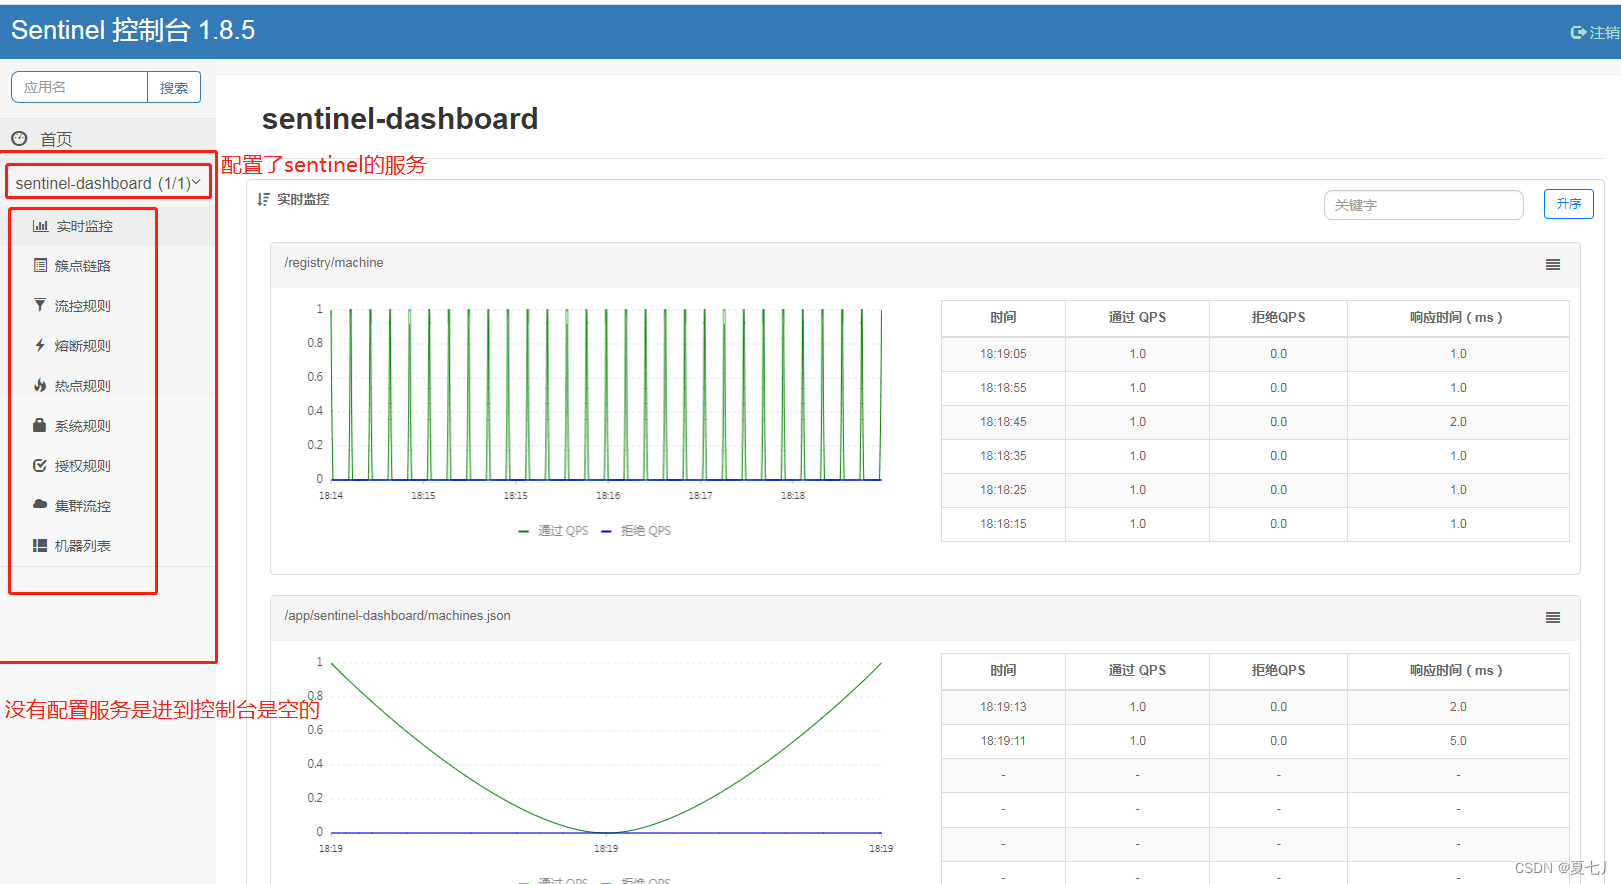
Task: Click 拒绝QPS header in second table
Action: (1278, 670)
